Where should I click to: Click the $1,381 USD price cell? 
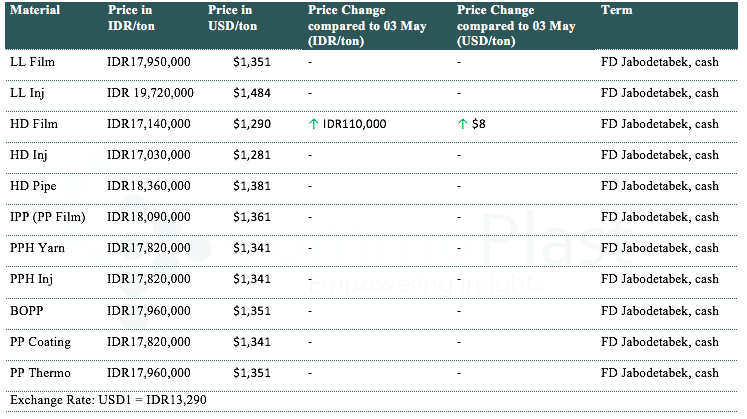252,186
